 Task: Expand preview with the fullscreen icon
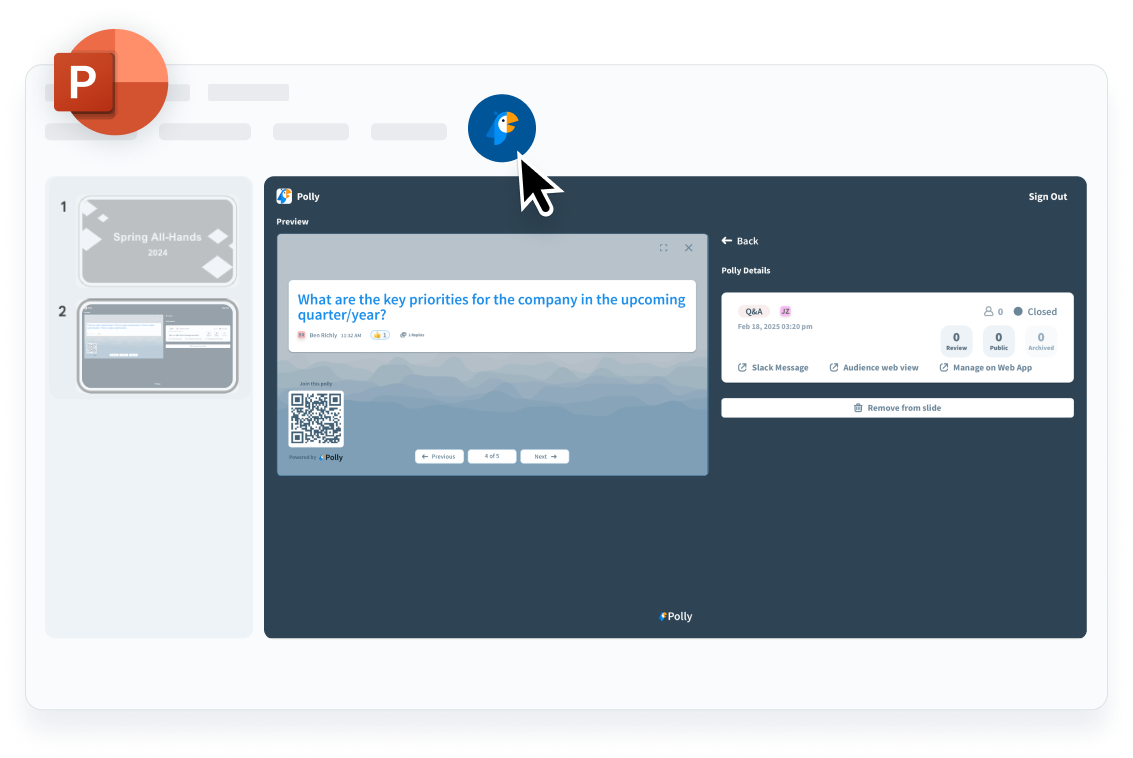tap(663, 248)
